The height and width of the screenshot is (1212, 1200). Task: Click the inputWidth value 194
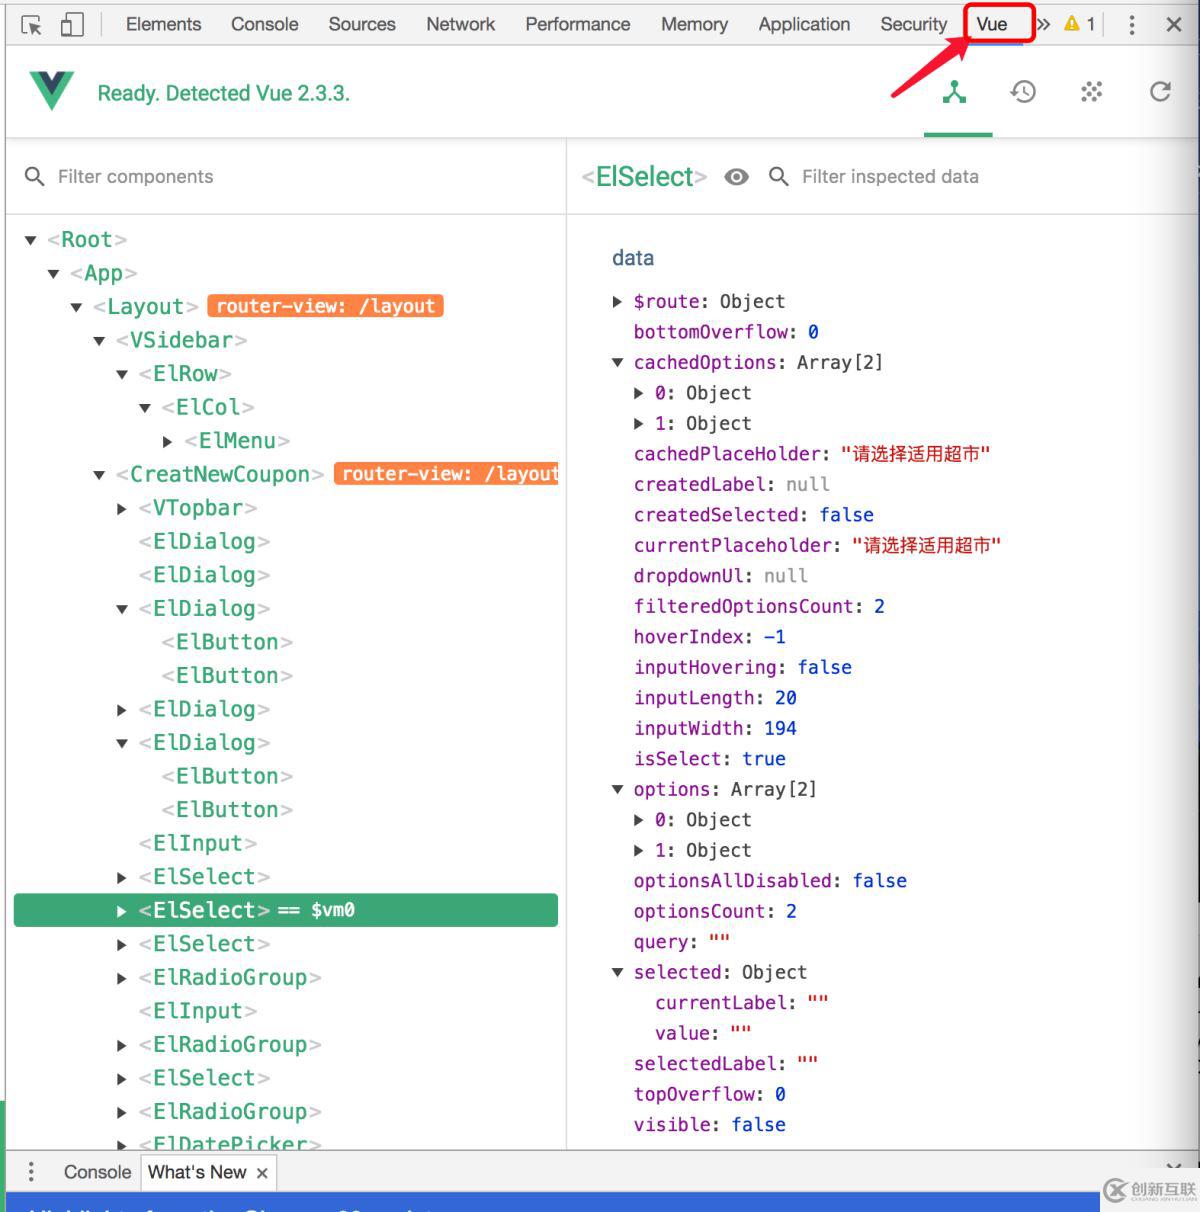pyautogui.click(x=780, y=728)
